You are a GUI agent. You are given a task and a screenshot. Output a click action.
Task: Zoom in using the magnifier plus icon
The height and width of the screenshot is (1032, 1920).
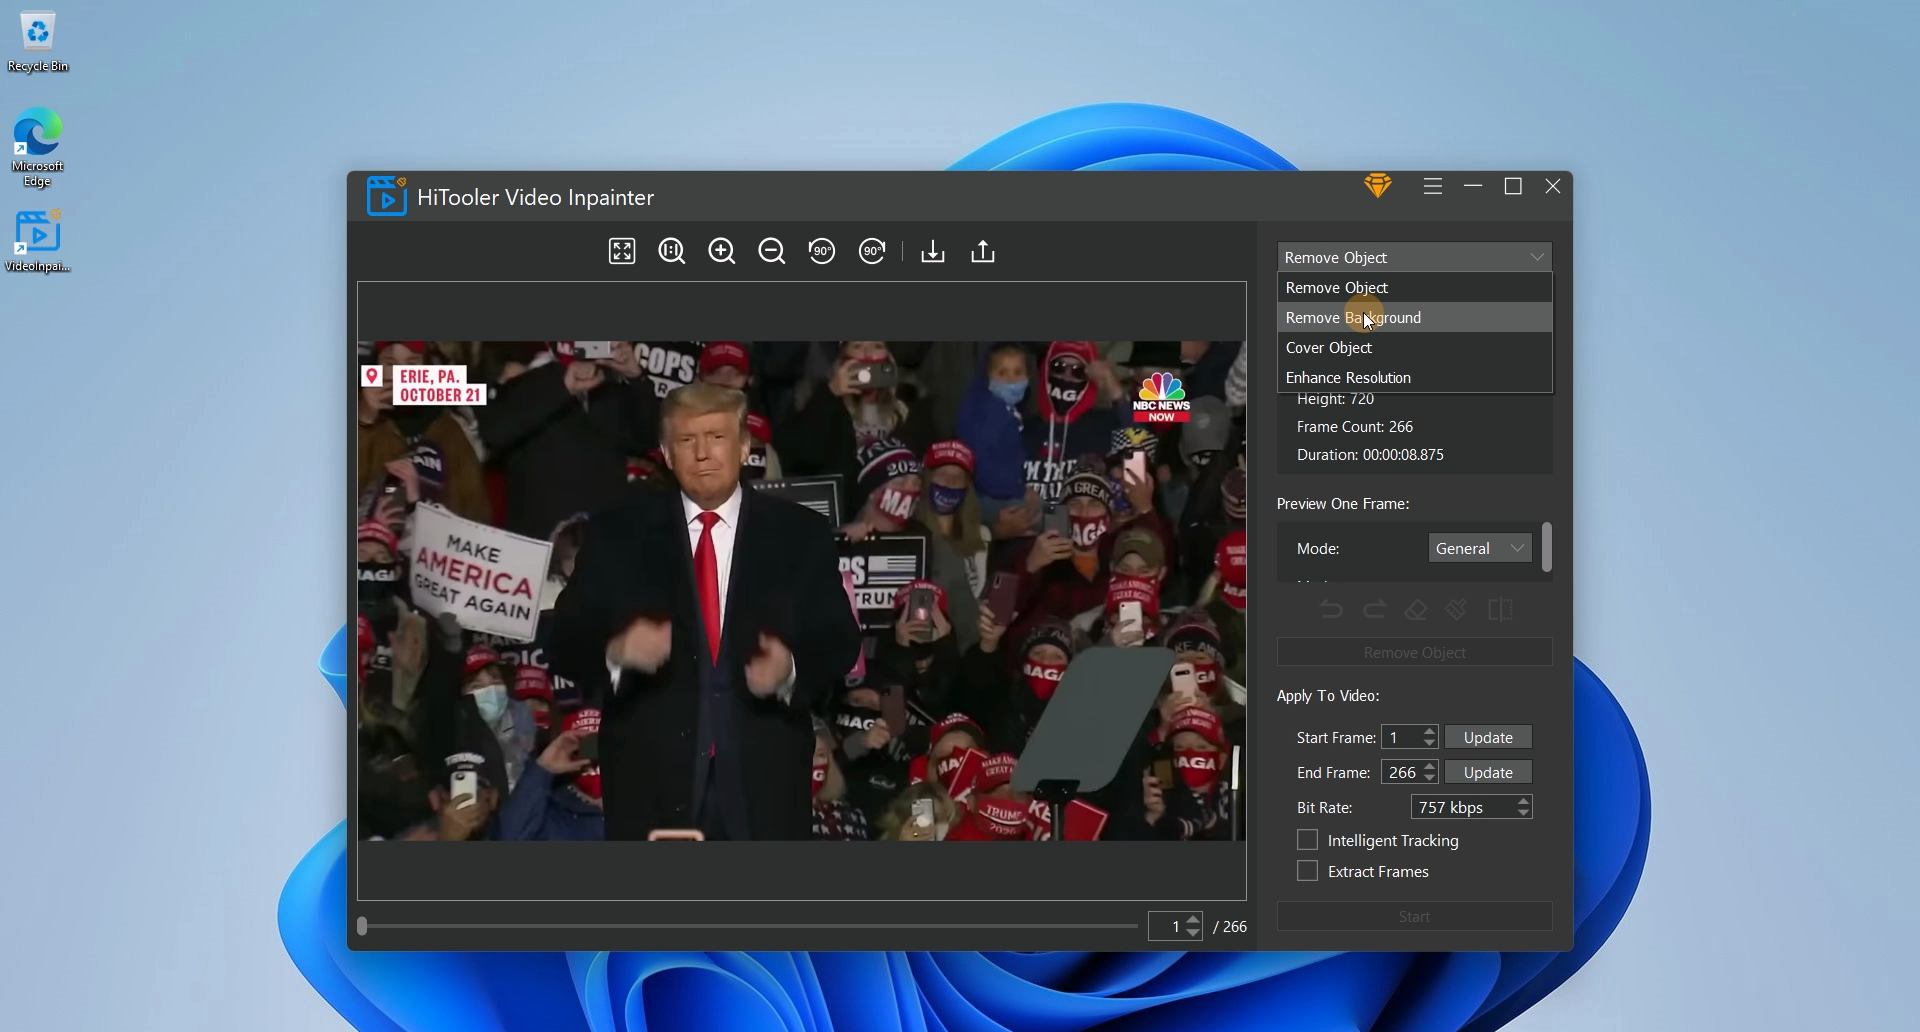[721, 251]
